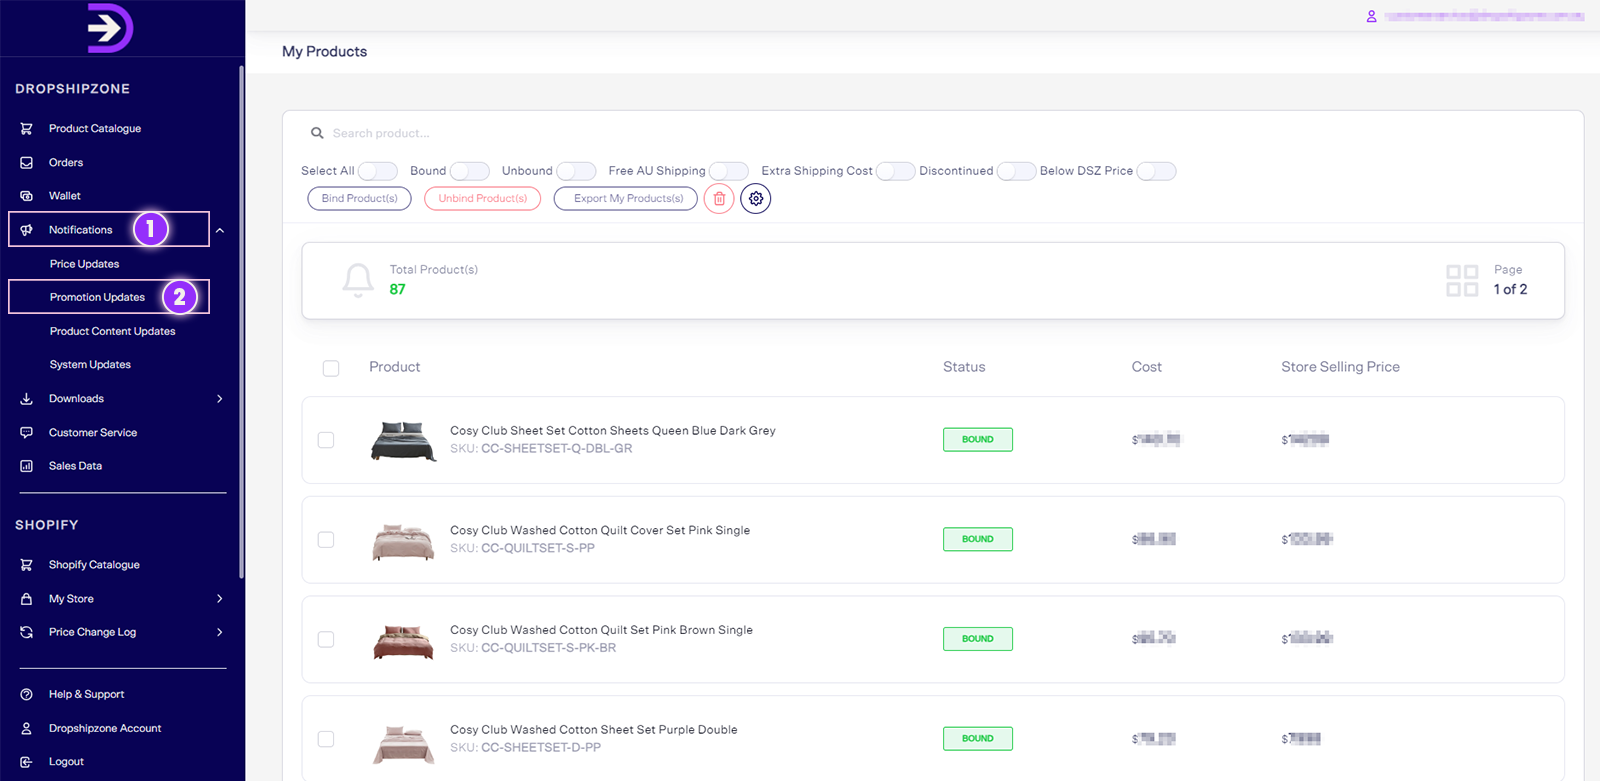Click the bell icon near Total Products
The width and height of the screenshot is (1600, 781).
tap(358, 280)
